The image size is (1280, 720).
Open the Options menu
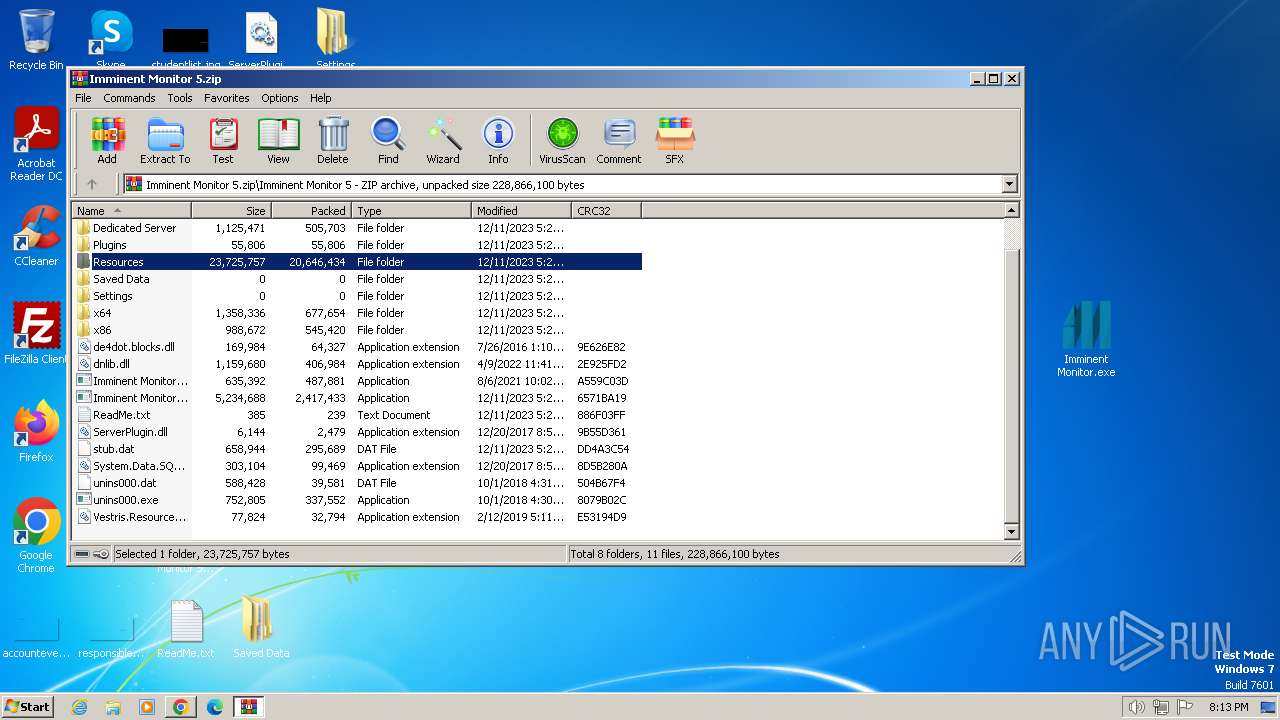pyautogui.click(x=280, y=98)
